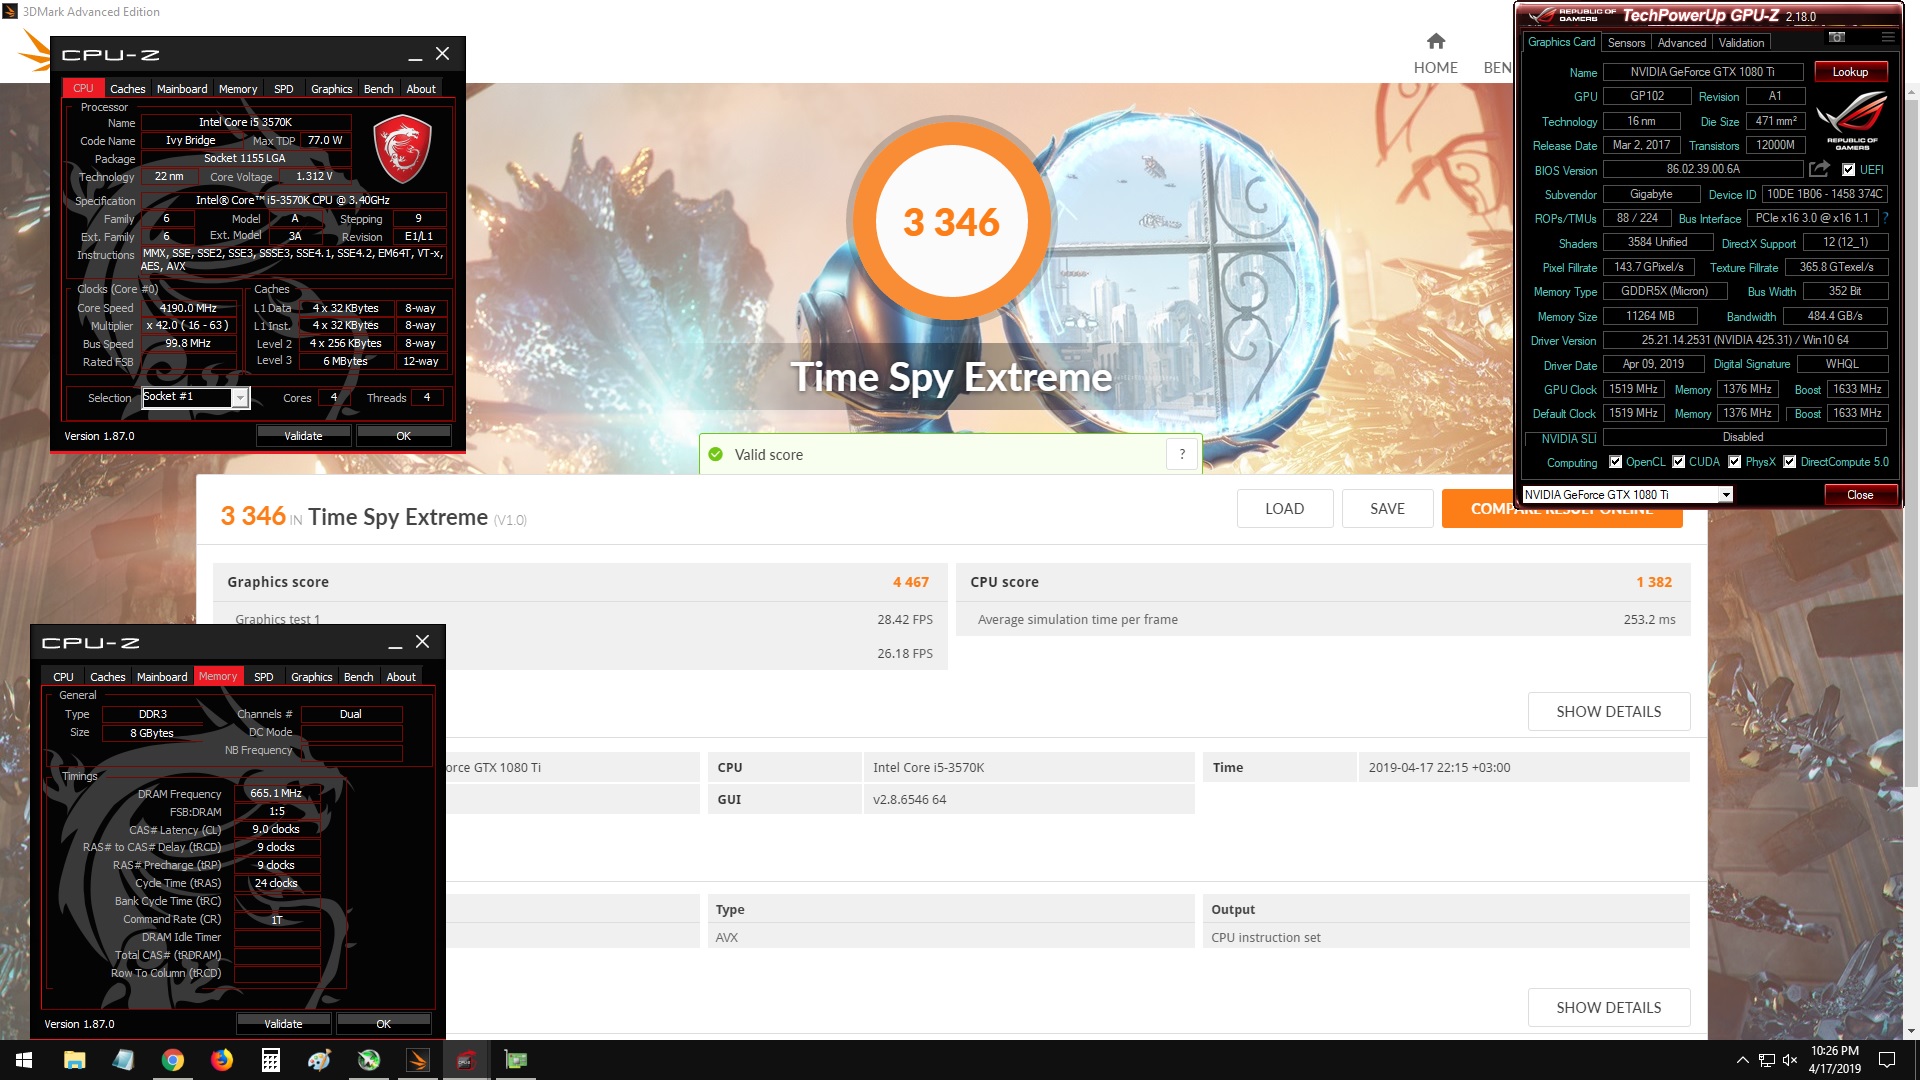The height and width of the screenshot is (1080, 1920).
Task: Switch to the Caches tab in the upper CPU-Z window
Action: 127,89
